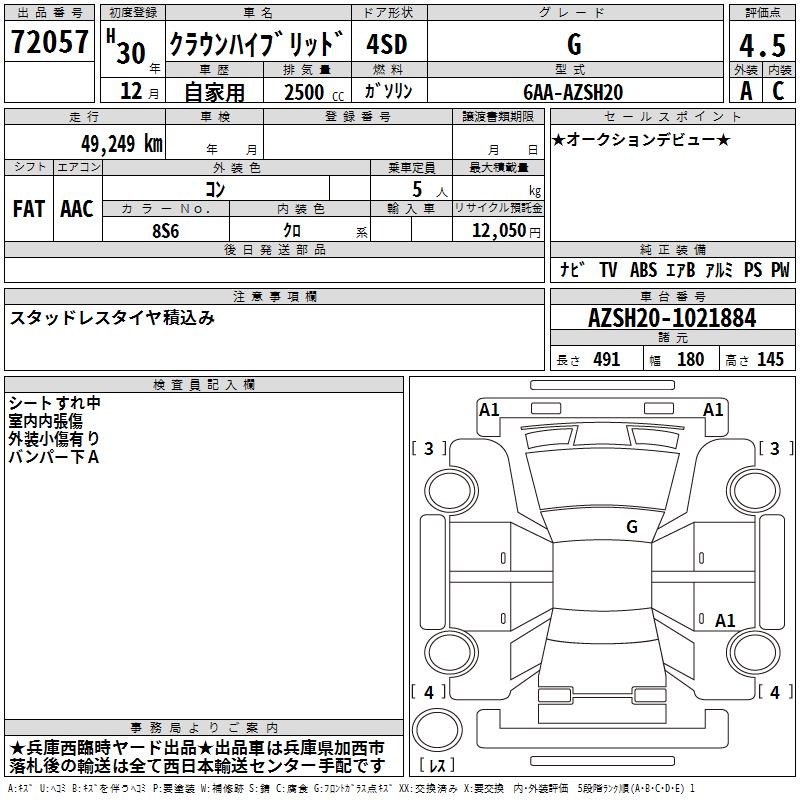Click the 注意事項欄 section header
This screenshot has height=800, width=800.
point(274,297)
